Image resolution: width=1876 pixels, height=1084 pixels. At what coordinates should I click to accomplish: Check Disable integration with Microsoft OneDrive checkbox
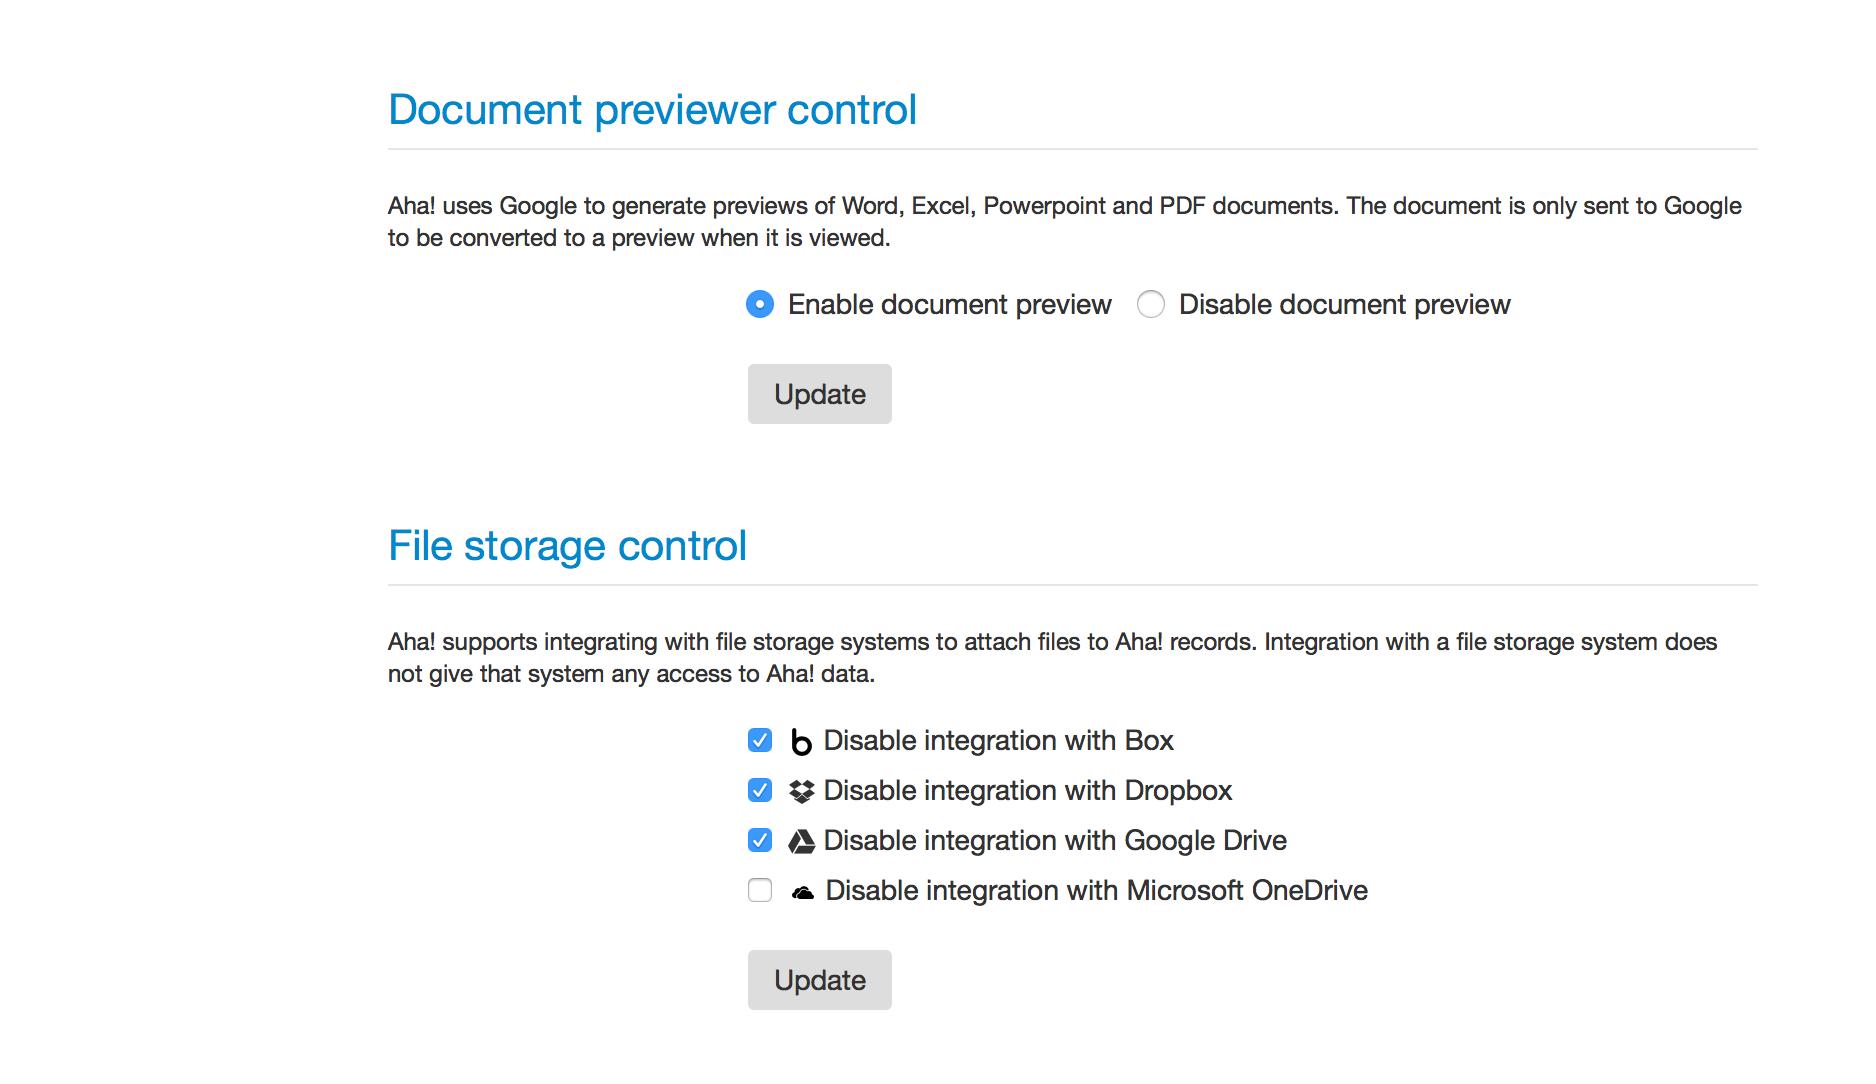(x=760, y=890)
